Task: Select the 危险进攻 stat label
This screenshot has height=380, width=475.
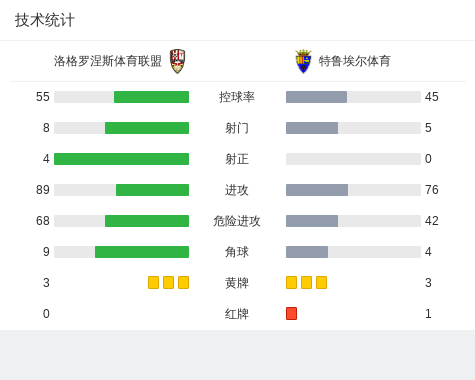Action: (x=237, y=221)
